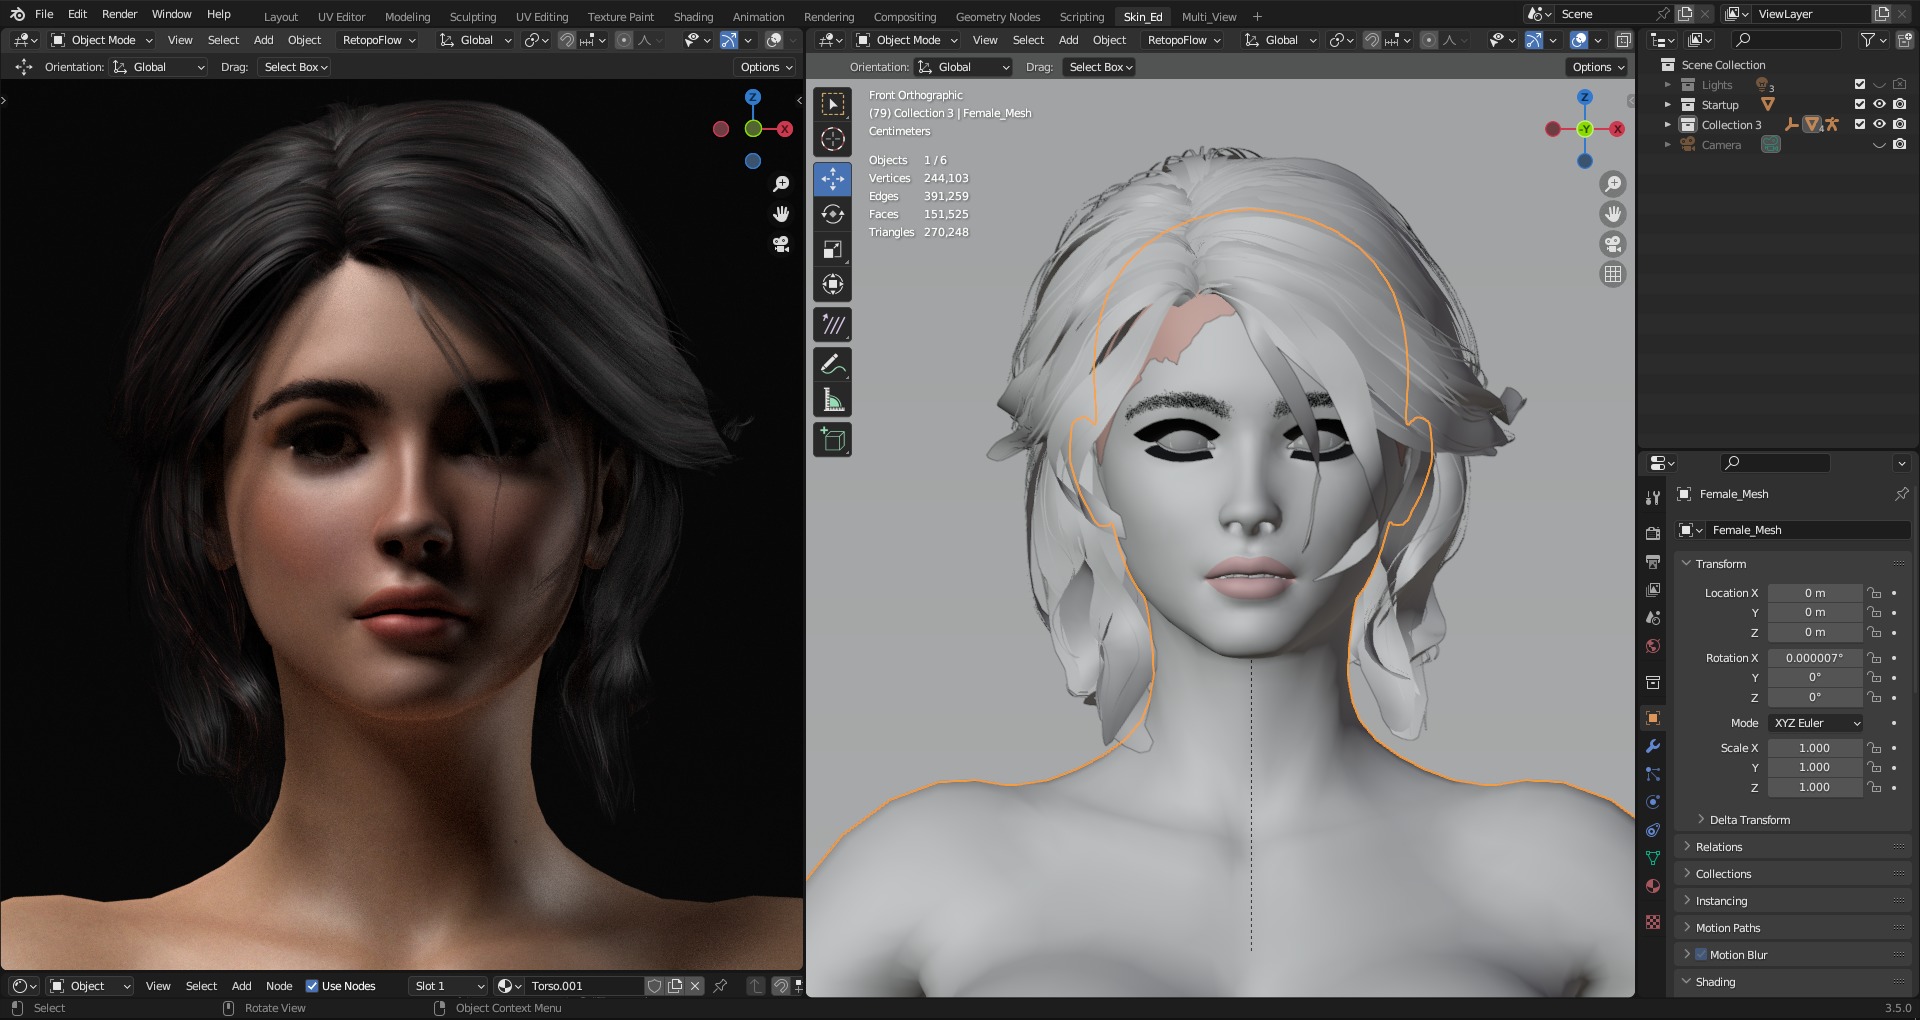Choose the Add Cube tool
The image size is (1920, 1020).
click(x=833, y=440)
